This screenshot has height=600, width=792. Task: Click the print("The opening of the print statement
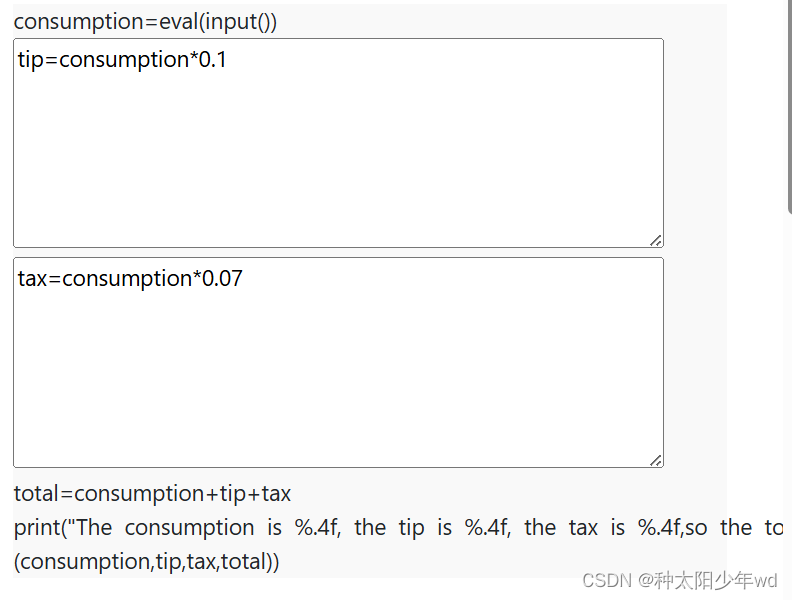point(63,528)
